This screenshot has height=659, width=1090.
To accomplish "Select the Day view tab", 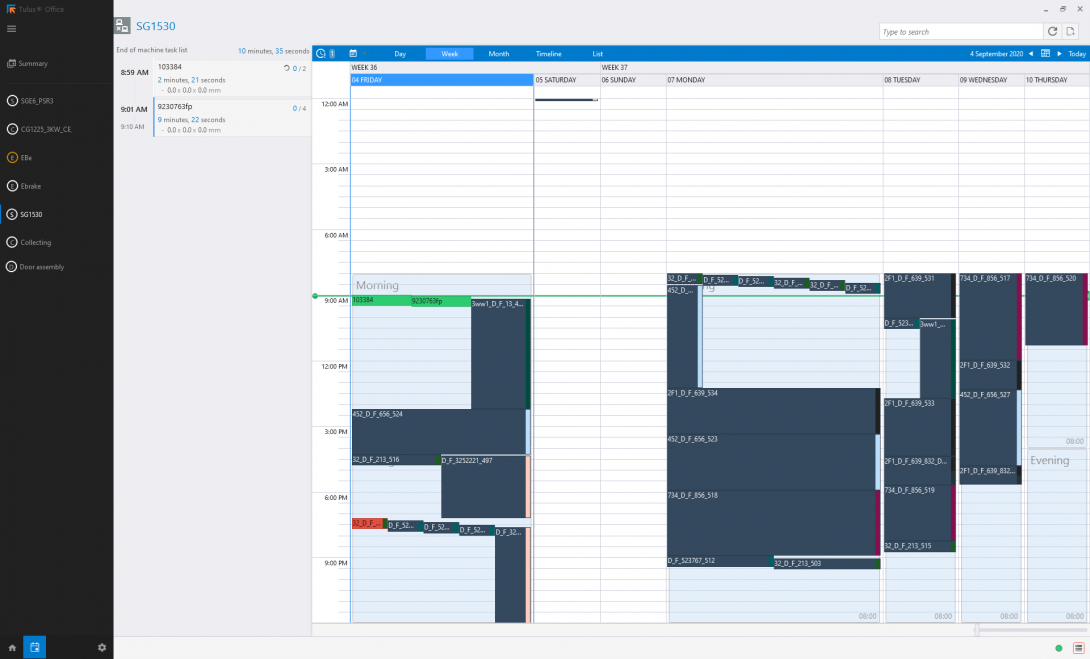I will [x=400, y=54].
